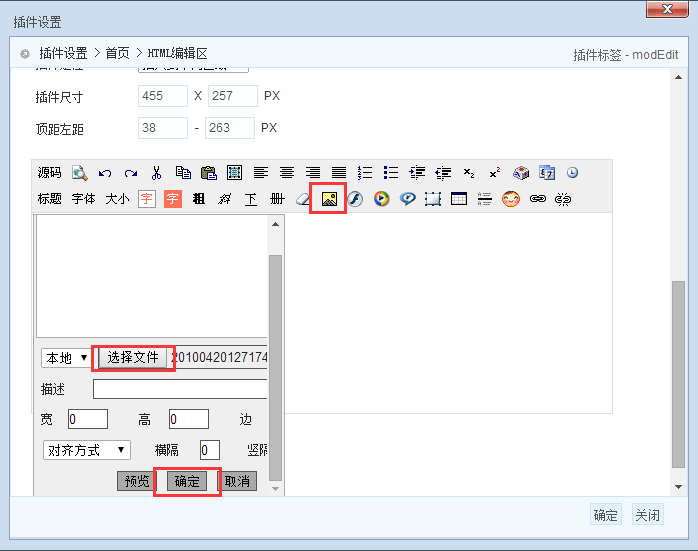This screenshot has width=698, height=551.
Task: Expand the 对齐方式 alignment dropdown
Action: 87,450
